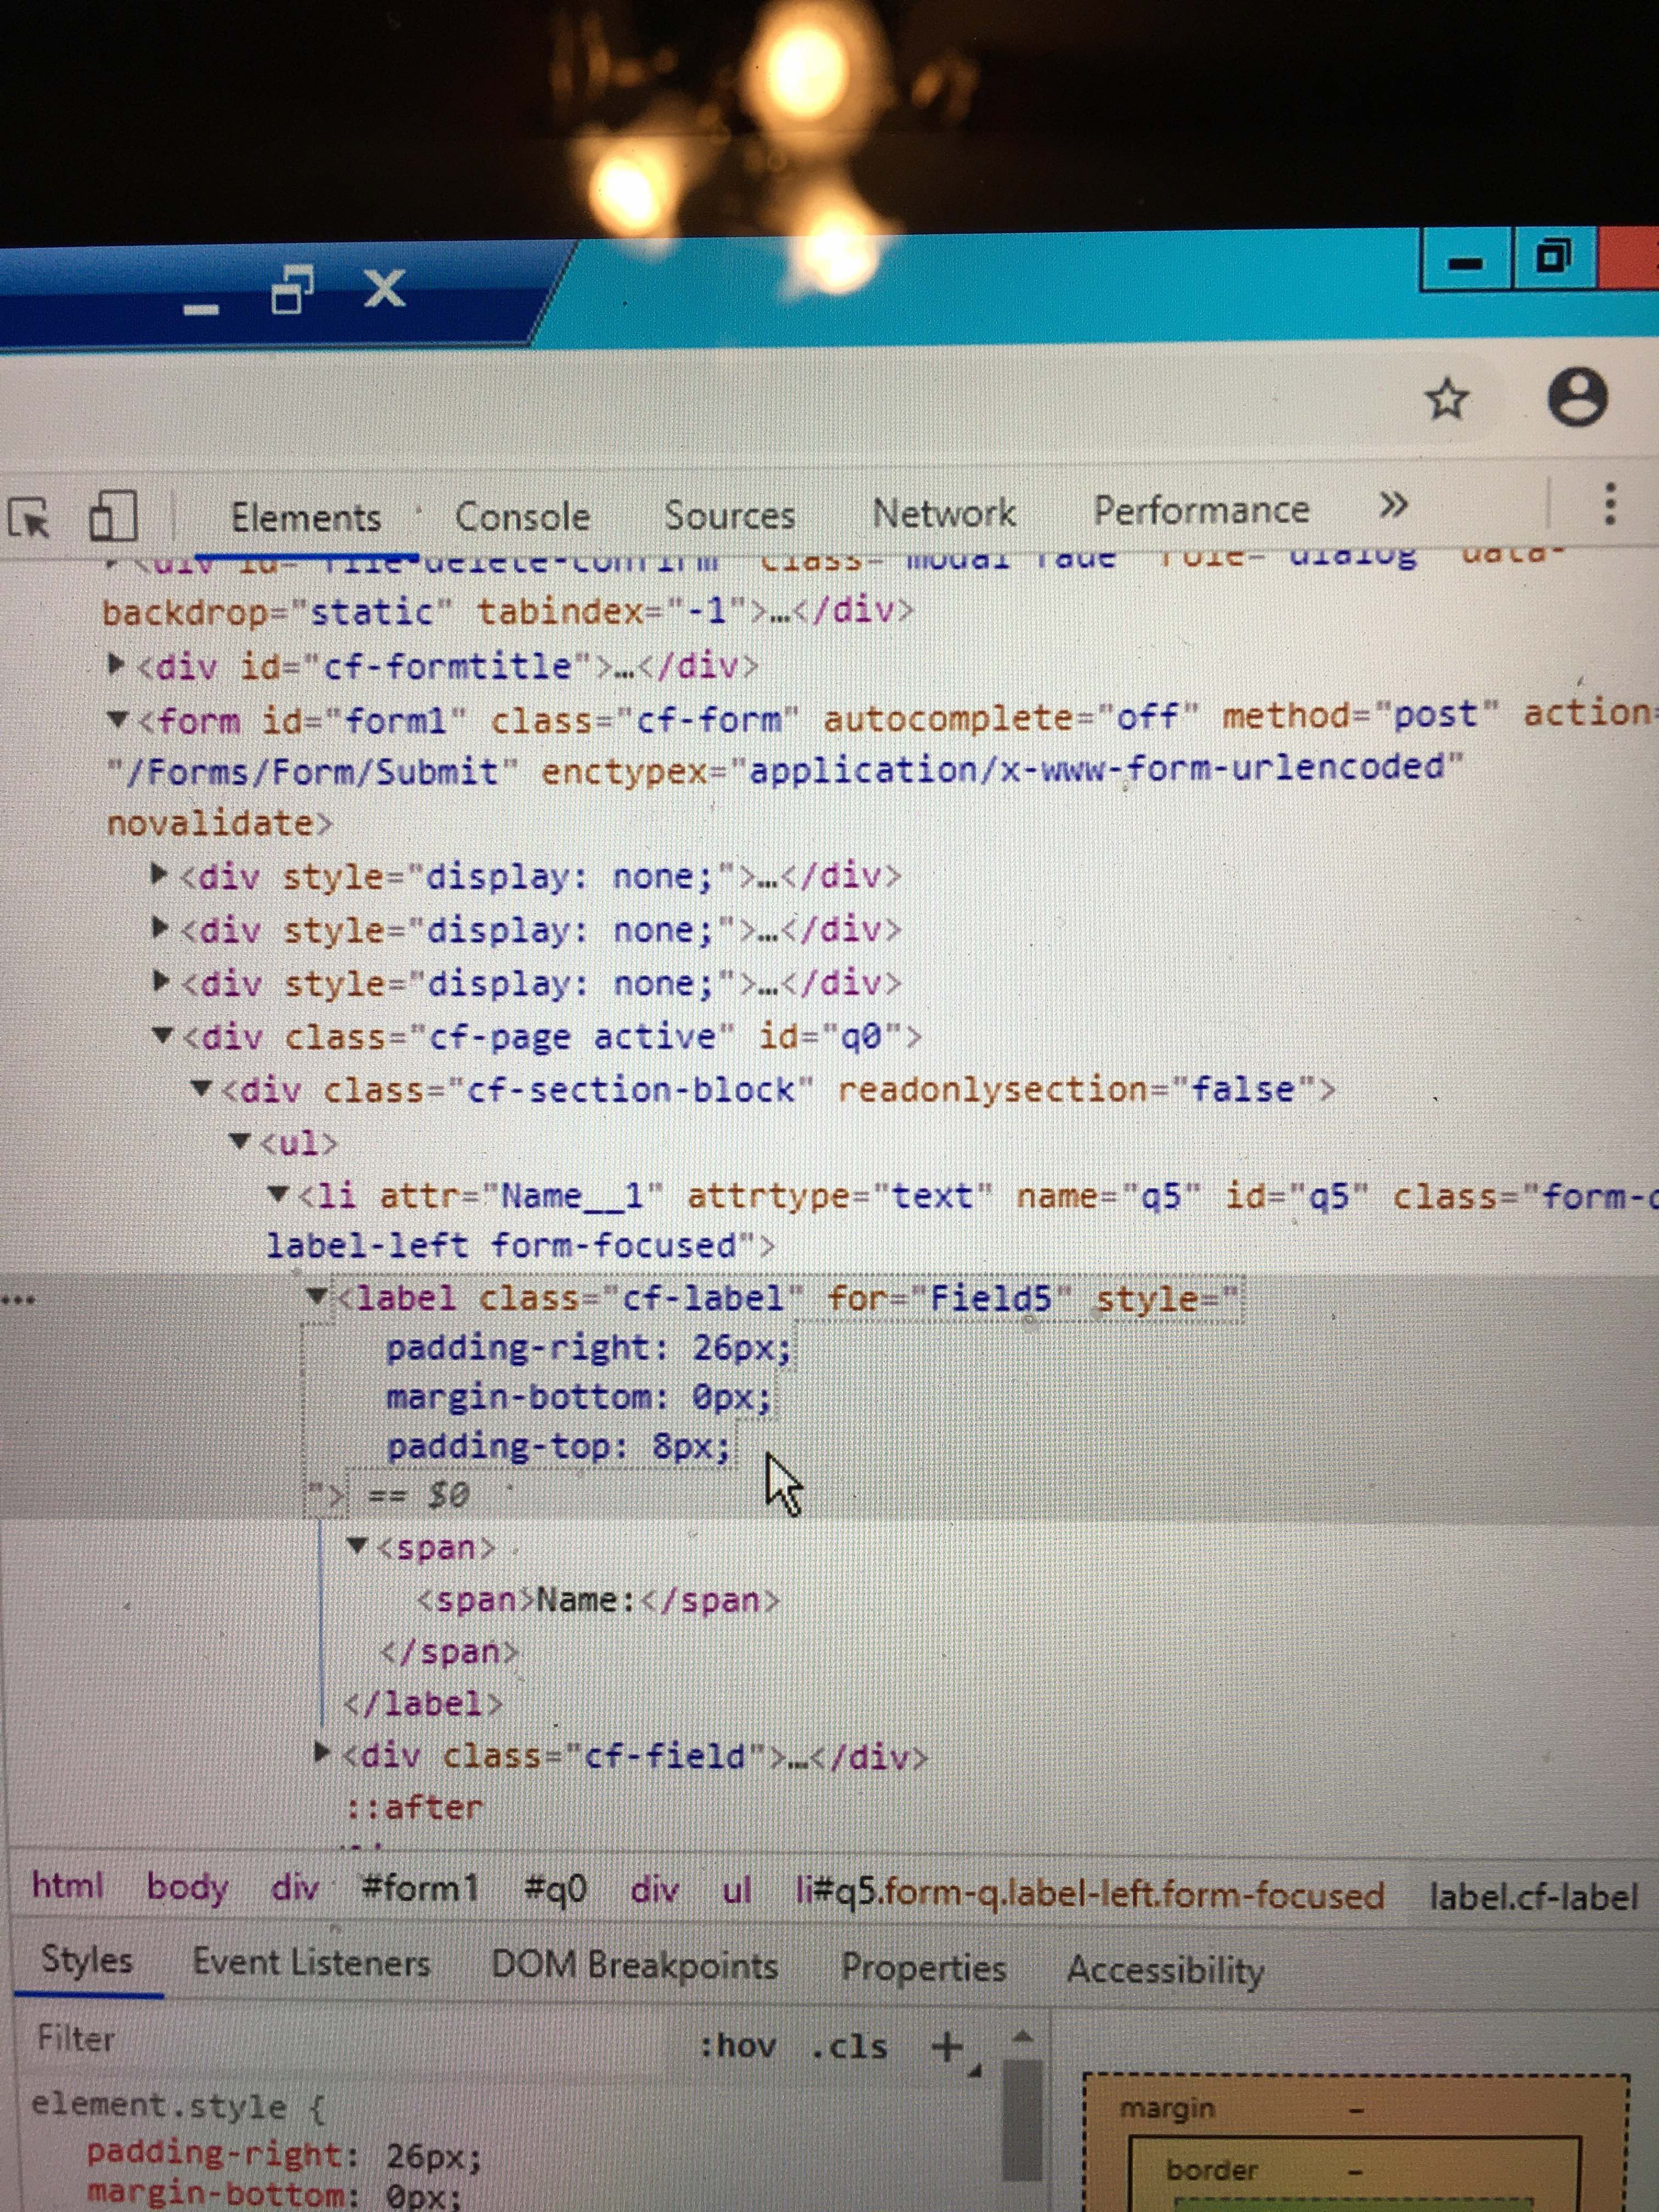Collapse the cf-page active div
This screenshot has height=2212, width=1659.
[163, 1035]
